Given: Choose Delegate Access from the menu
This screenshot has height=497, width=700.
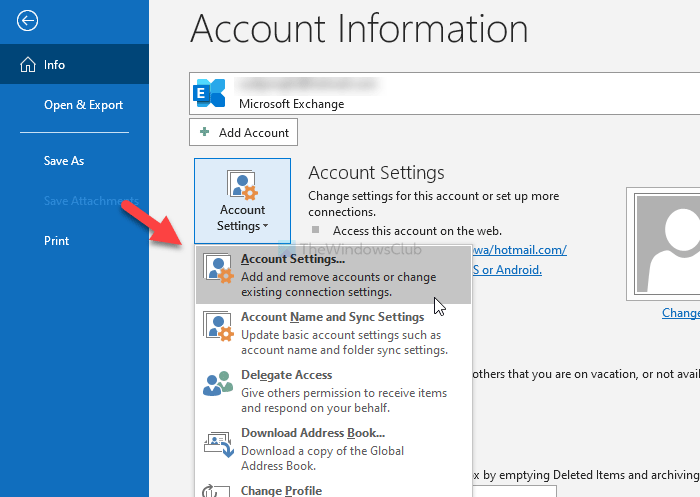Looking at the screenshot, I should 286,375.
